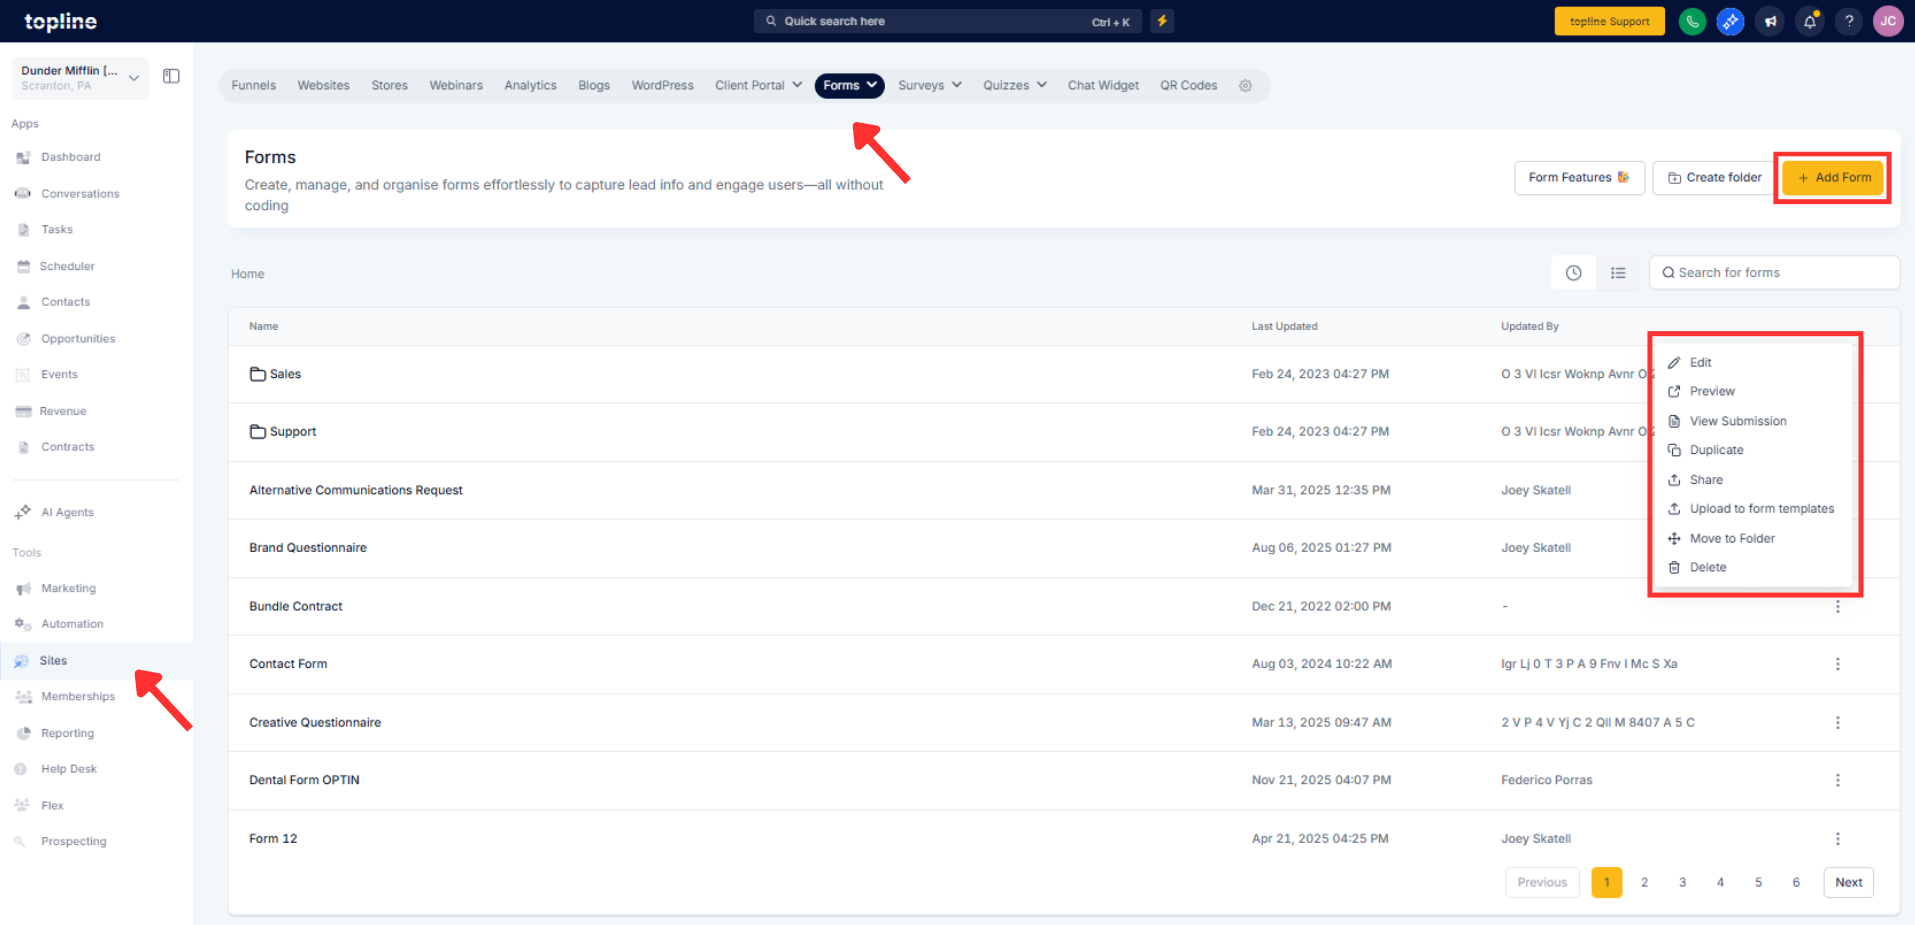Click the Create folder button
Screen dimensions: 1915x925
[1714, 178]
